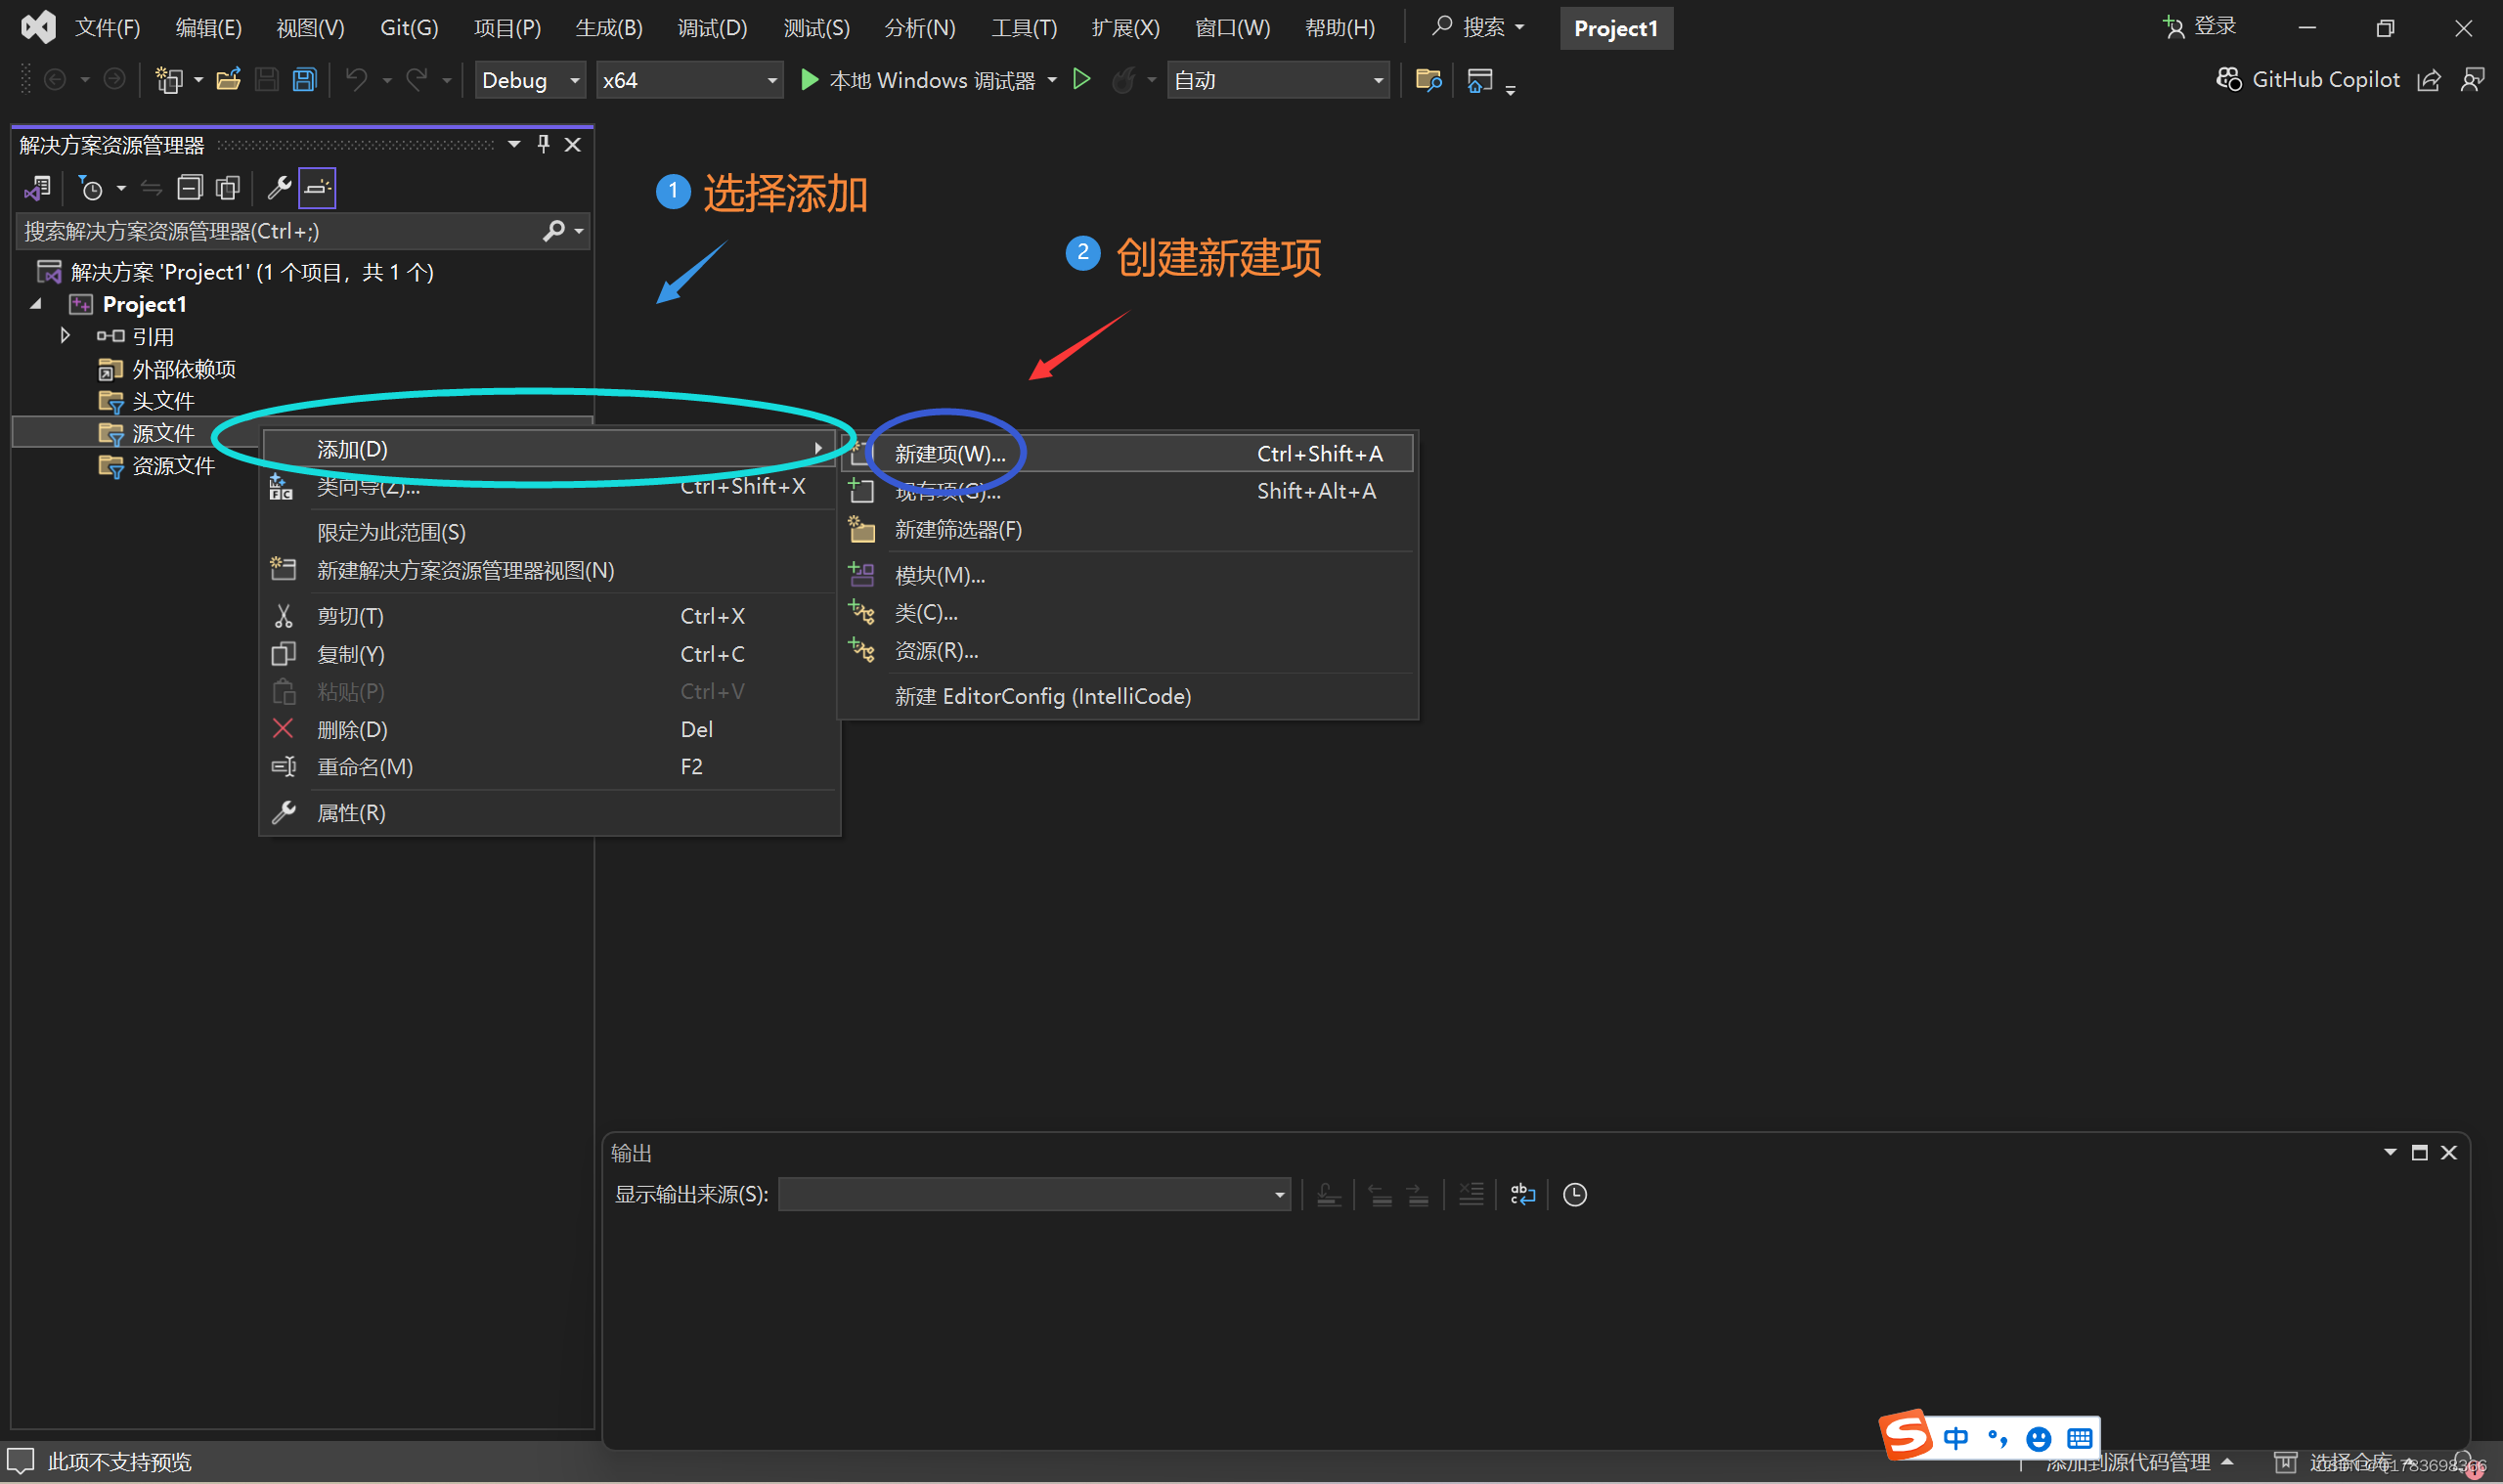The height and width of the screenshot is (1484, 2503).
Task: Click show all files icon in Solution Explorer
Action: click(228, 187)
